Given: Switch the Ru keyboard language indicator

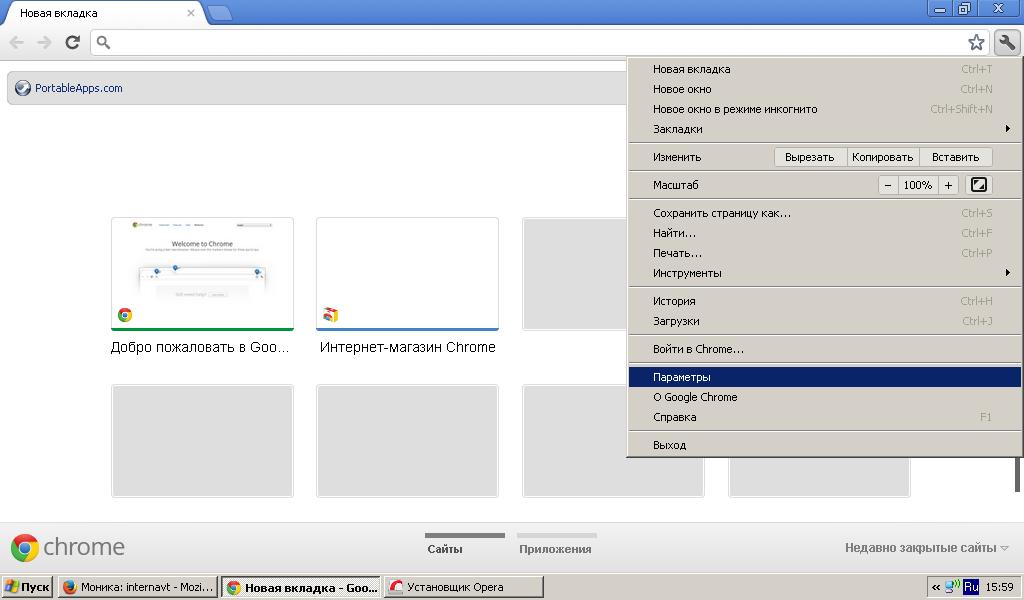Looking at the screenshot, I should [x=971, y=586].
